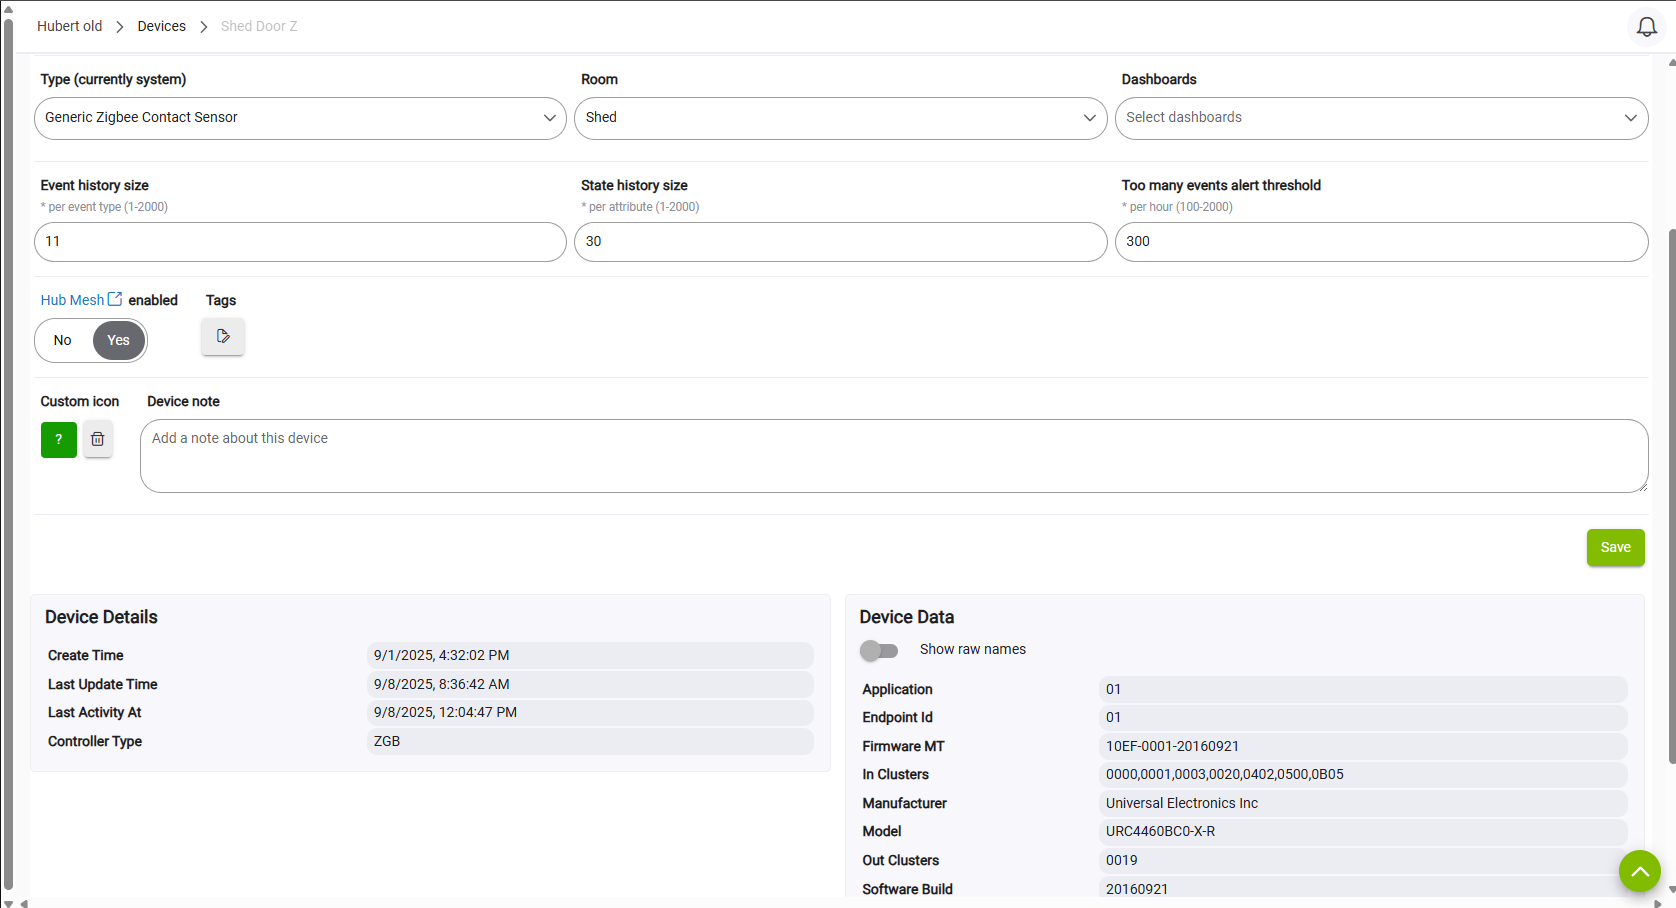Viewport: 1676px width, 908px height.
Task: Click the Device note text area
Action: (x=893, y=455)
